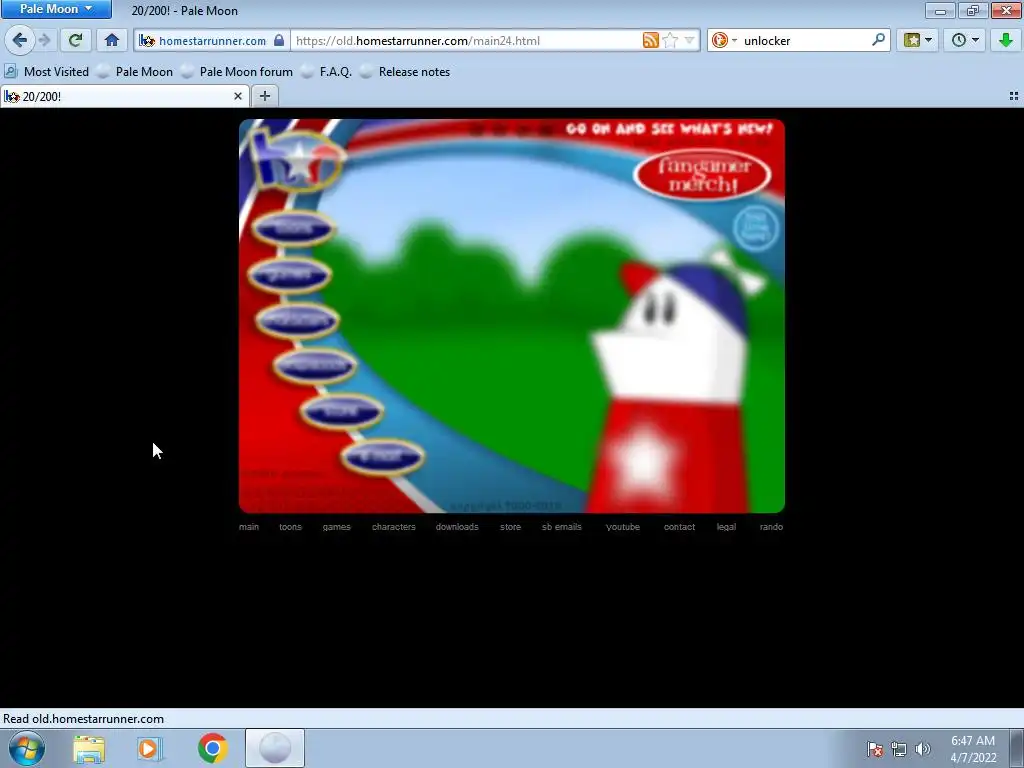Subscribe using the orange RSS feed icon

(x=650, y=40)
